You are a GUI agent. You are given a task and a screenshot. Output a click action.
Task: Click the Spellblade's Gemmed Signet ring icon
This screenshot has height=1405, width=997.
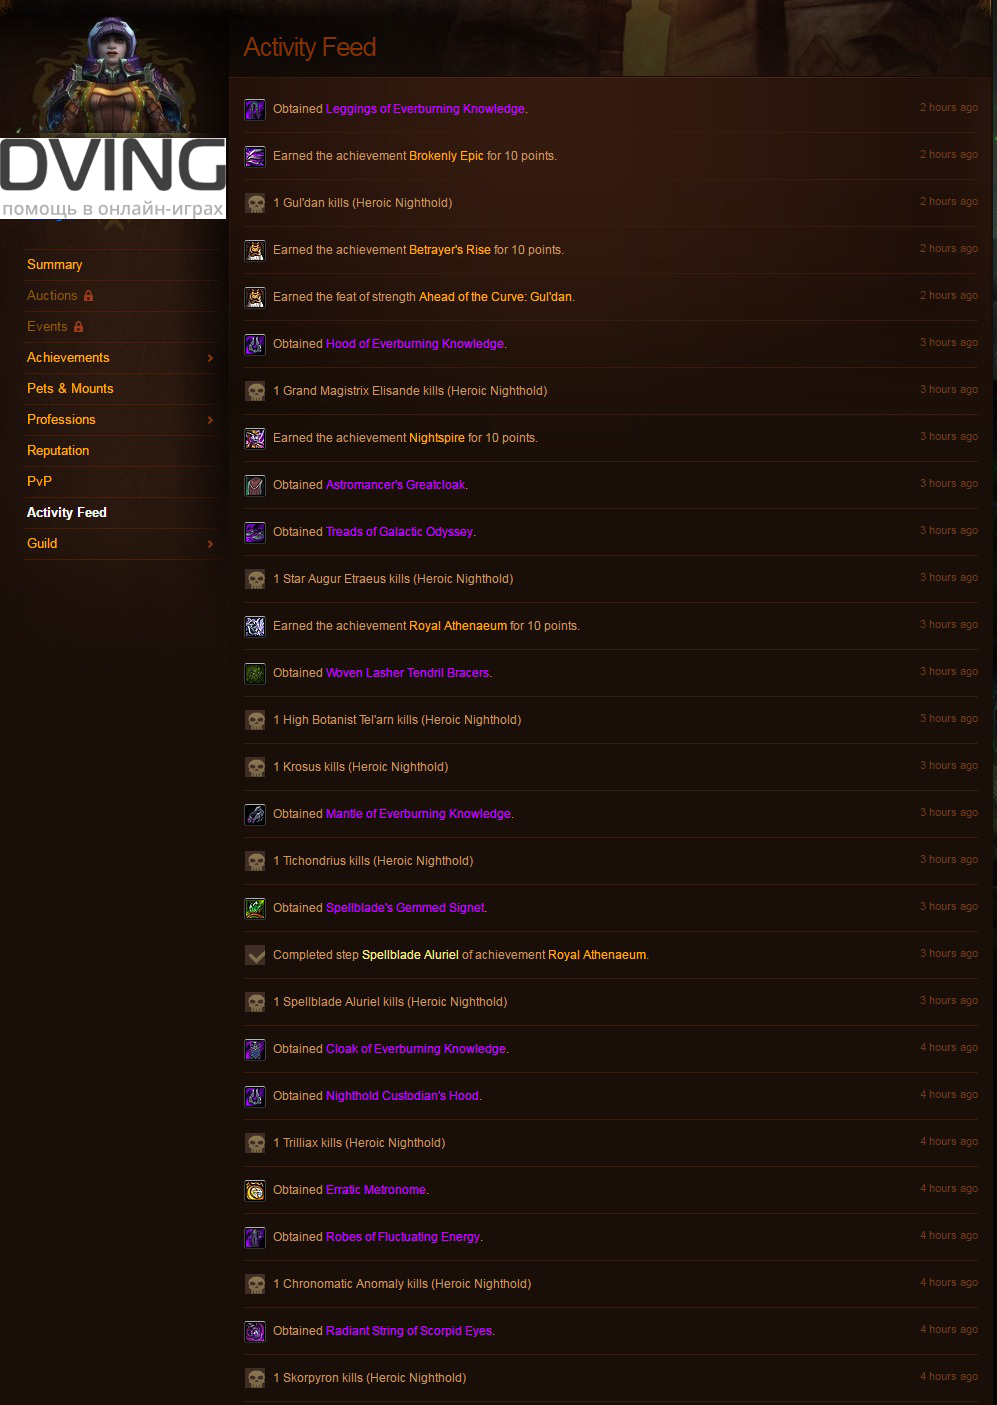coord(255,908)
